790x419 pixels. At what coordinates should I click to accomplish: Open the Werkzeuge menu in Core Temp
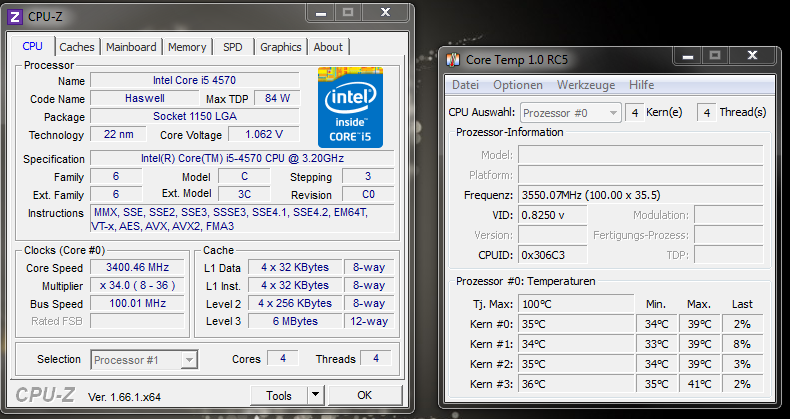tap(586, 85)
